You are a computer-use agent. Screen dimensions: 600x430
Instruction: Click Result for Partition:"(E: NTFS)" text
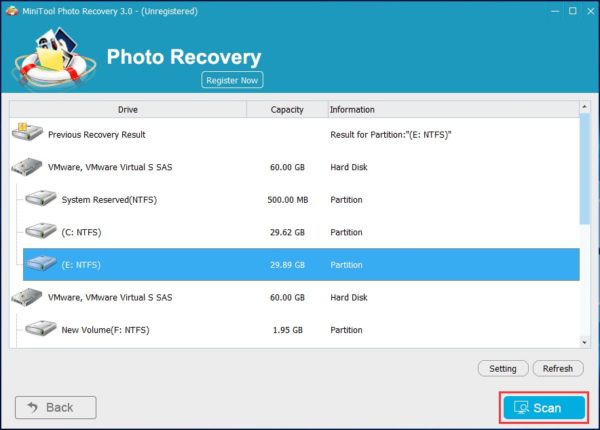point(391,135)
